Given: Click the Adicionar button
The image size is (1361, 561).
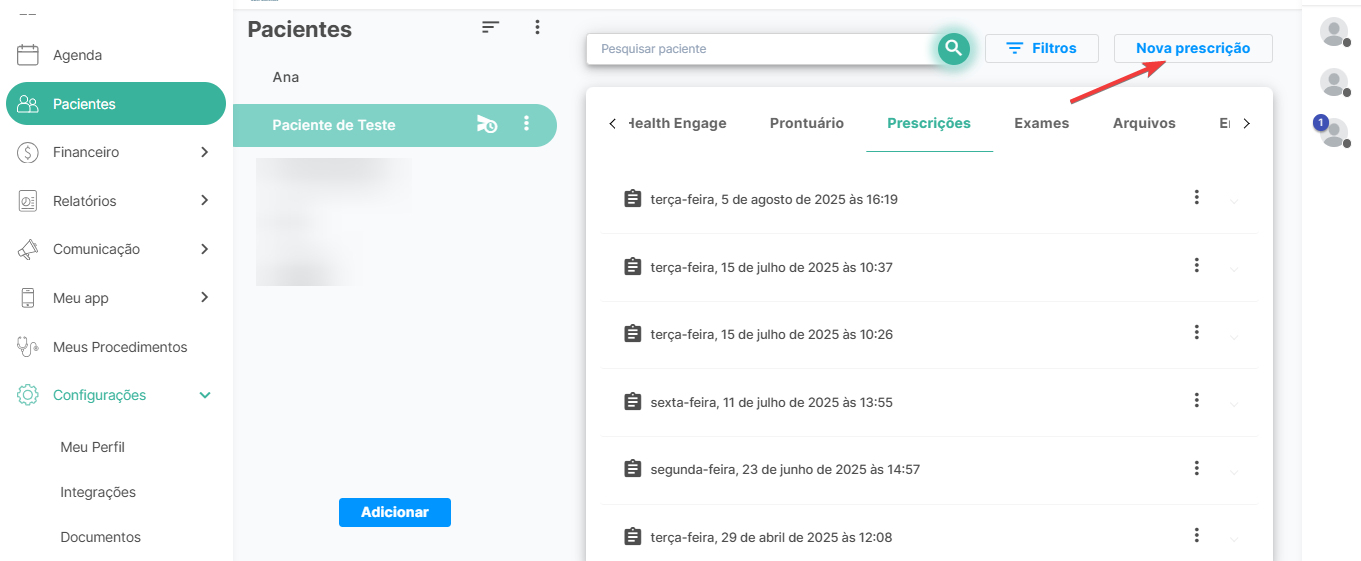Looking at the screenshot, I should point(394,512).
